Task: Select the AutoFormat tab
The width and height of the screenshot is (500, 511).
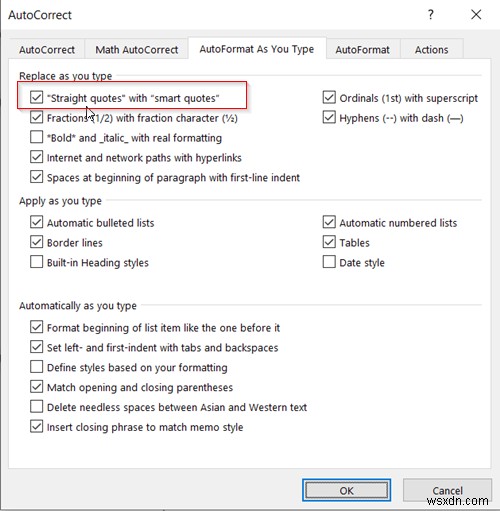Action: [x=362, y=50]
